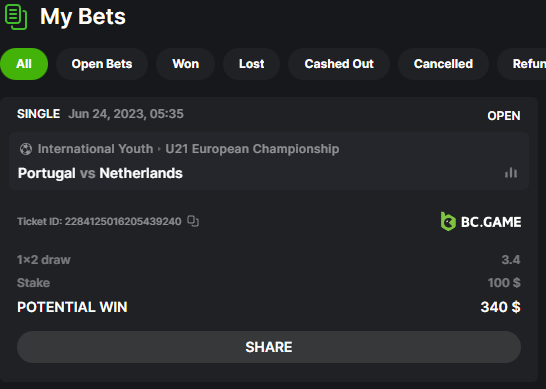
Task: Click the BC.GAME logo icon
Action: [448, 221]
